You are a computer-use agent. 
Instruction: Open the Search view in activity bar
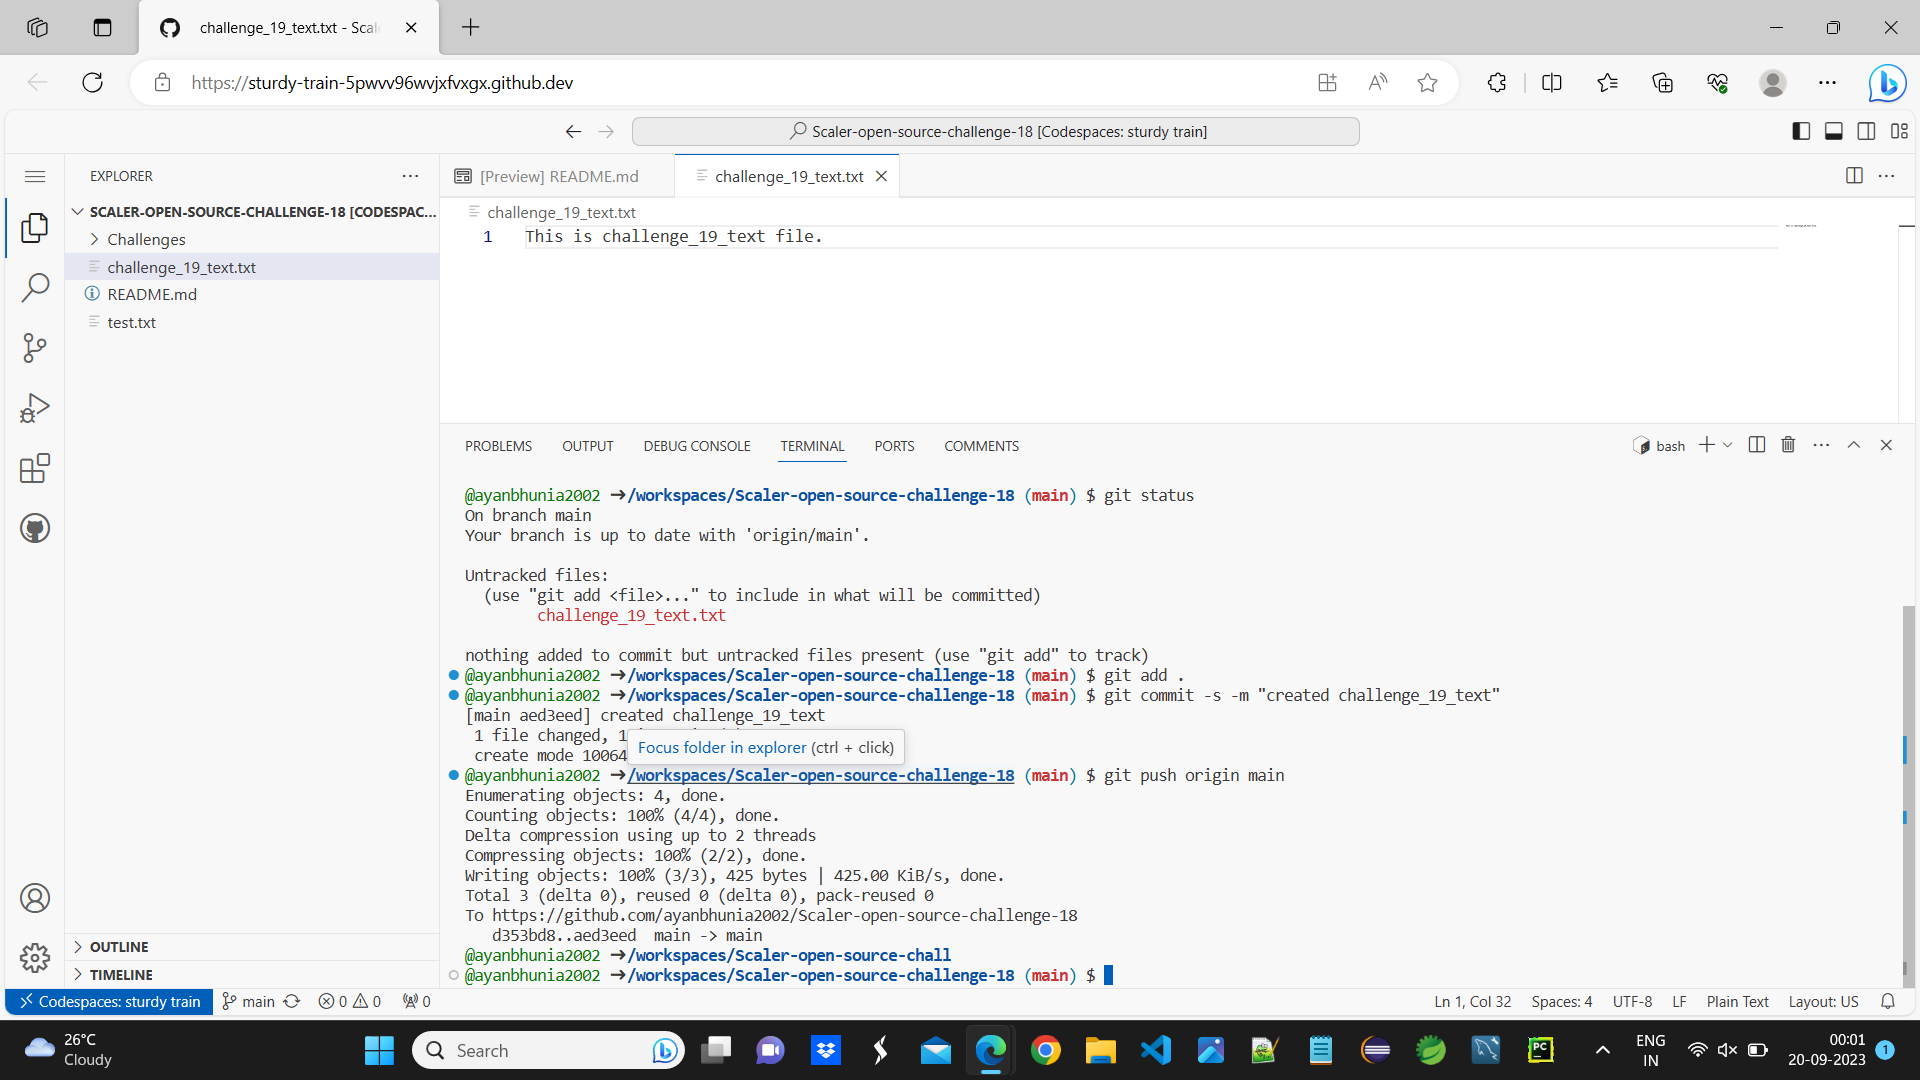click(35, 287)
